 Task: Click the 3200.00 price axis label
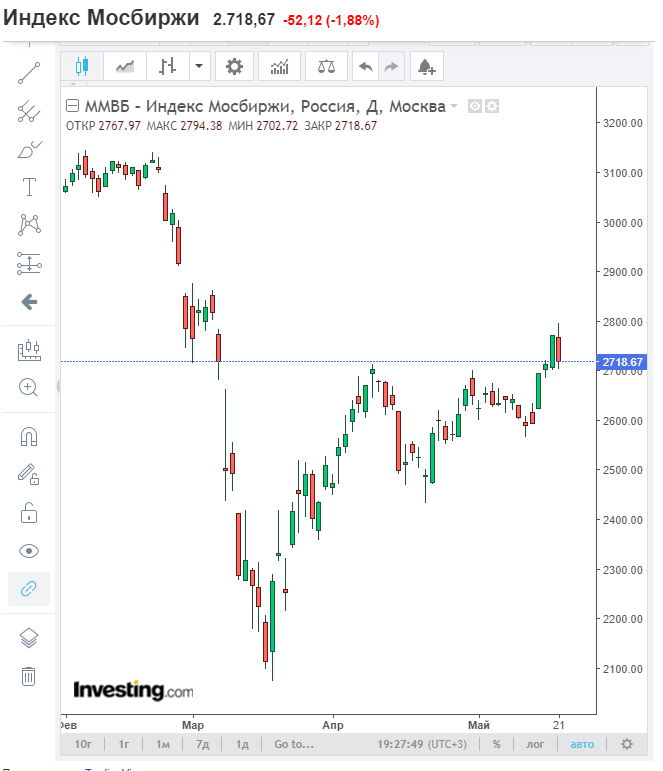pos(623,123)
